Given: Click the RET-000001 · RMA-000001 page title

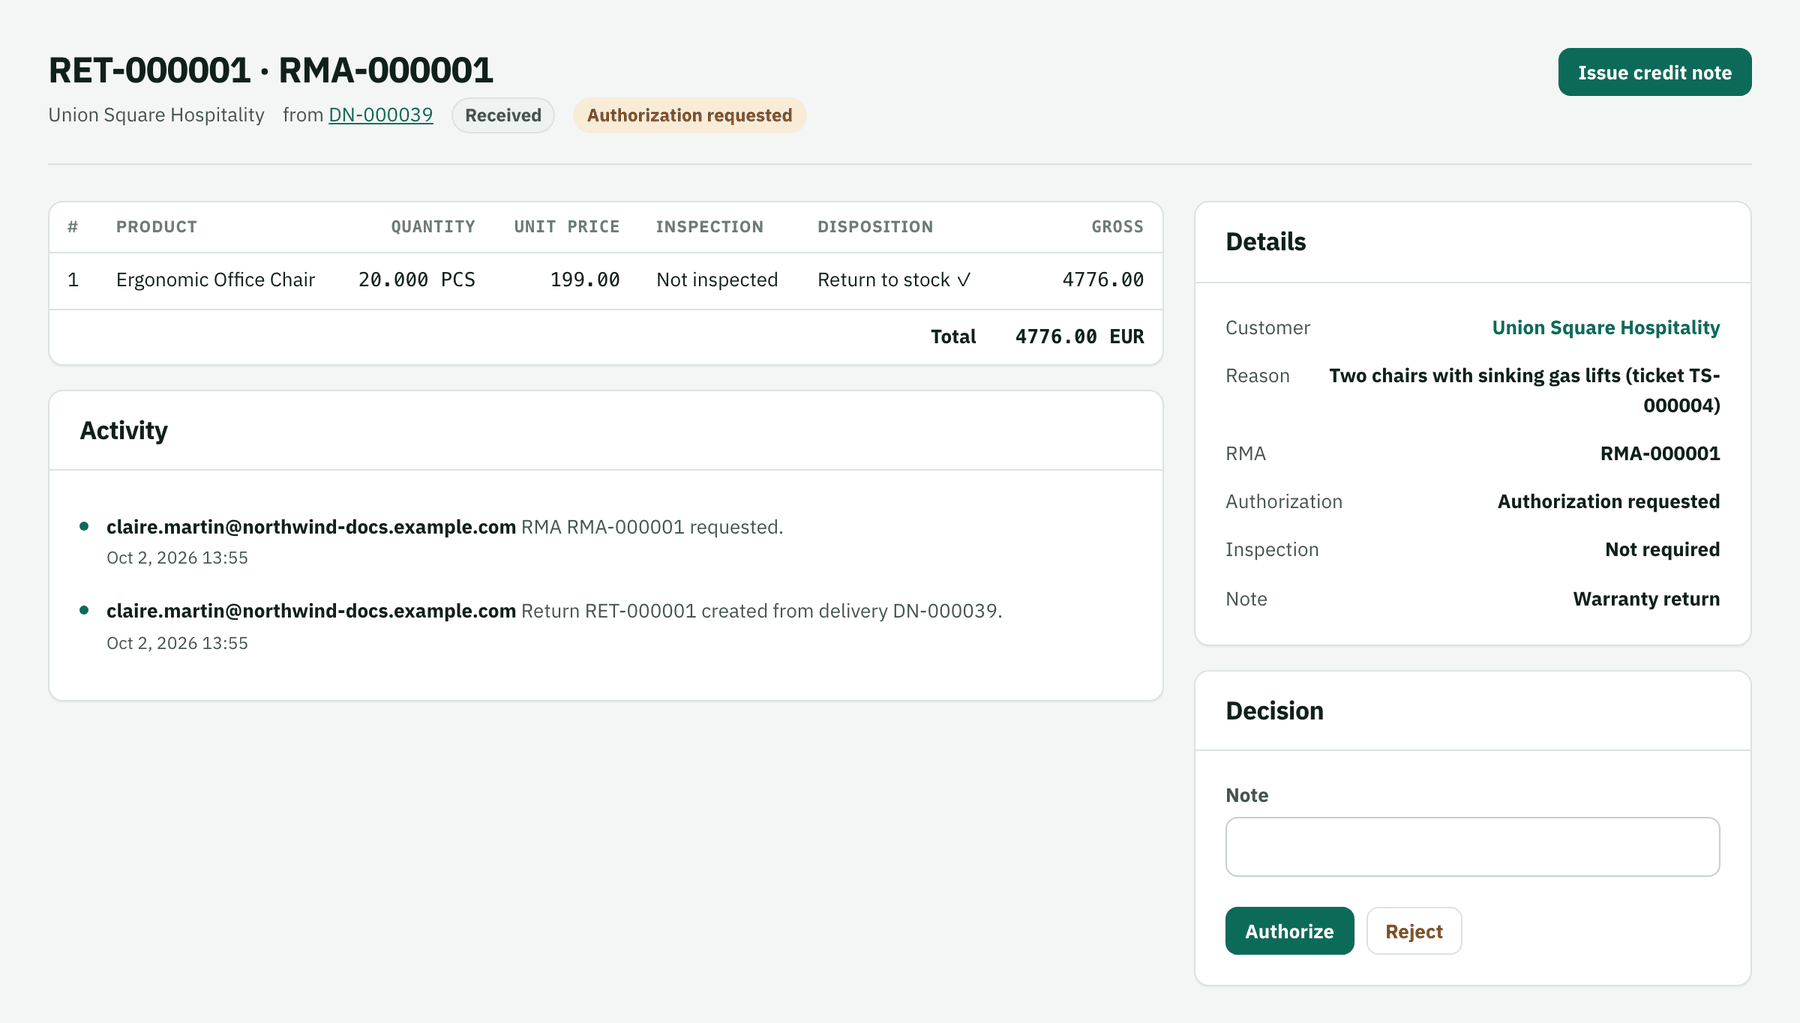Looking at the screenshot, I should tap(271, 70).
